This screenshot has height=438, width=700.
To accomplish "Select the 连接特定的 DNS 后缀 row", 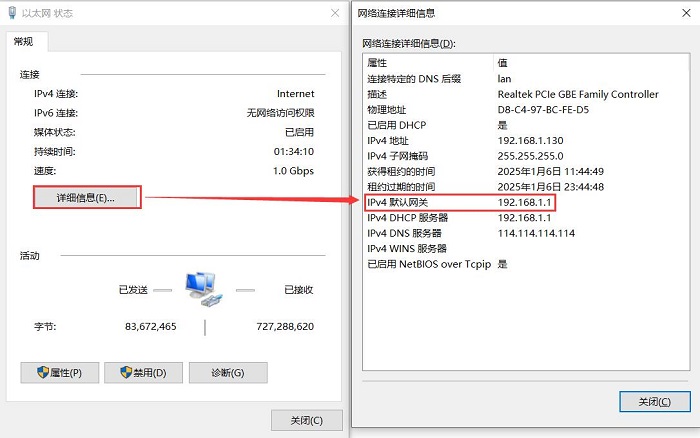I will click(526, 79).
